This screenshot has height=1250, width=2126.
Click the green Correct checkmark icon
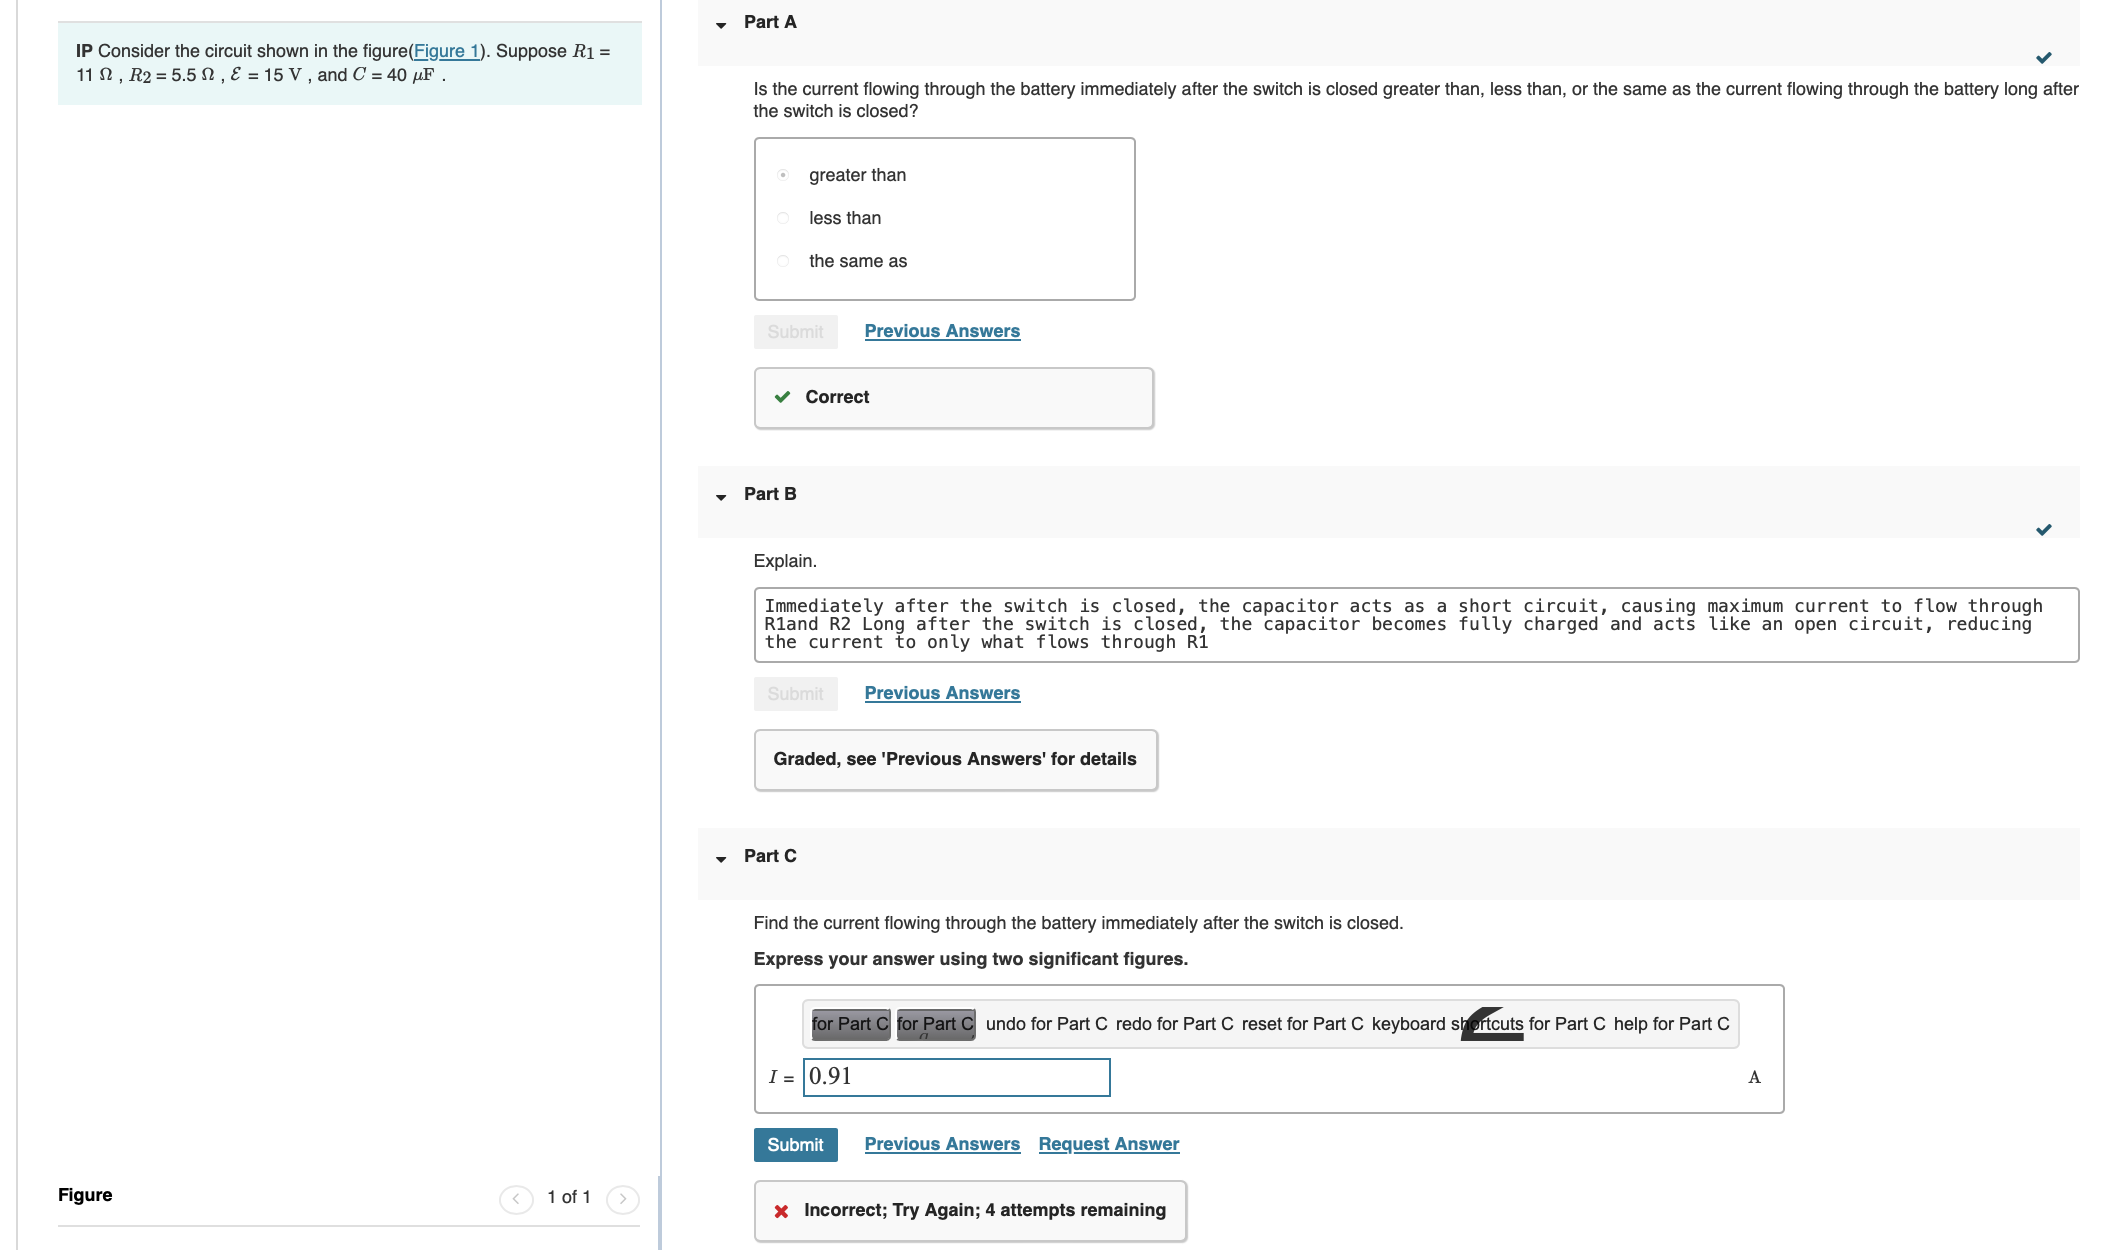pos(782,397)
